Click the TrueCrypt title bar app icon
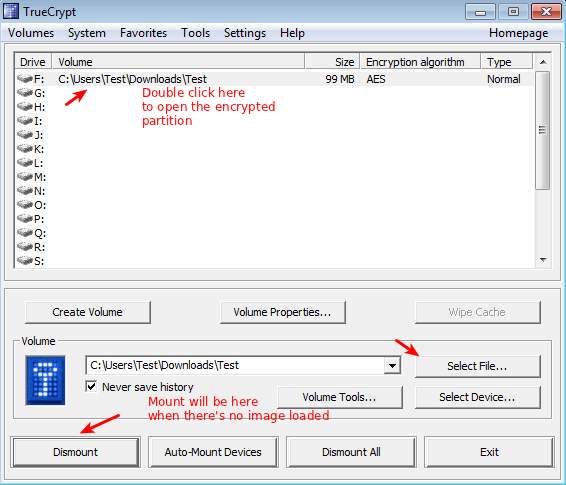This screenshot has height=485, width=566. (10, 11)
